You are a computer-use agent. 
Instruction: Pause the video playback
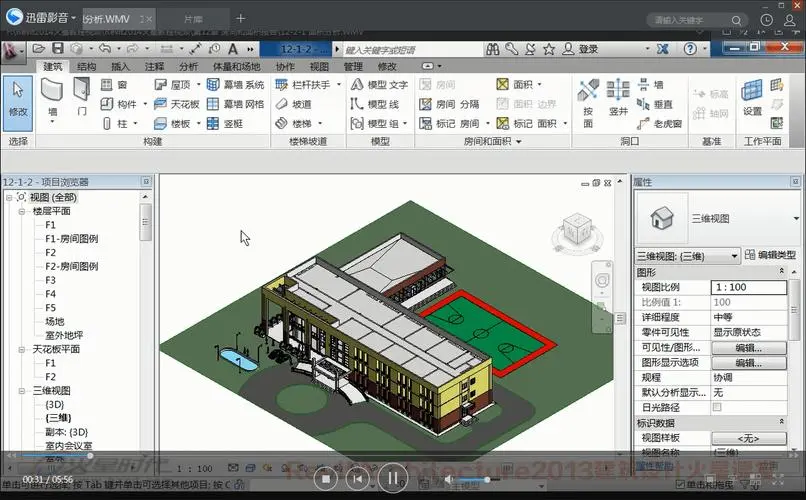tap(394, 479)
